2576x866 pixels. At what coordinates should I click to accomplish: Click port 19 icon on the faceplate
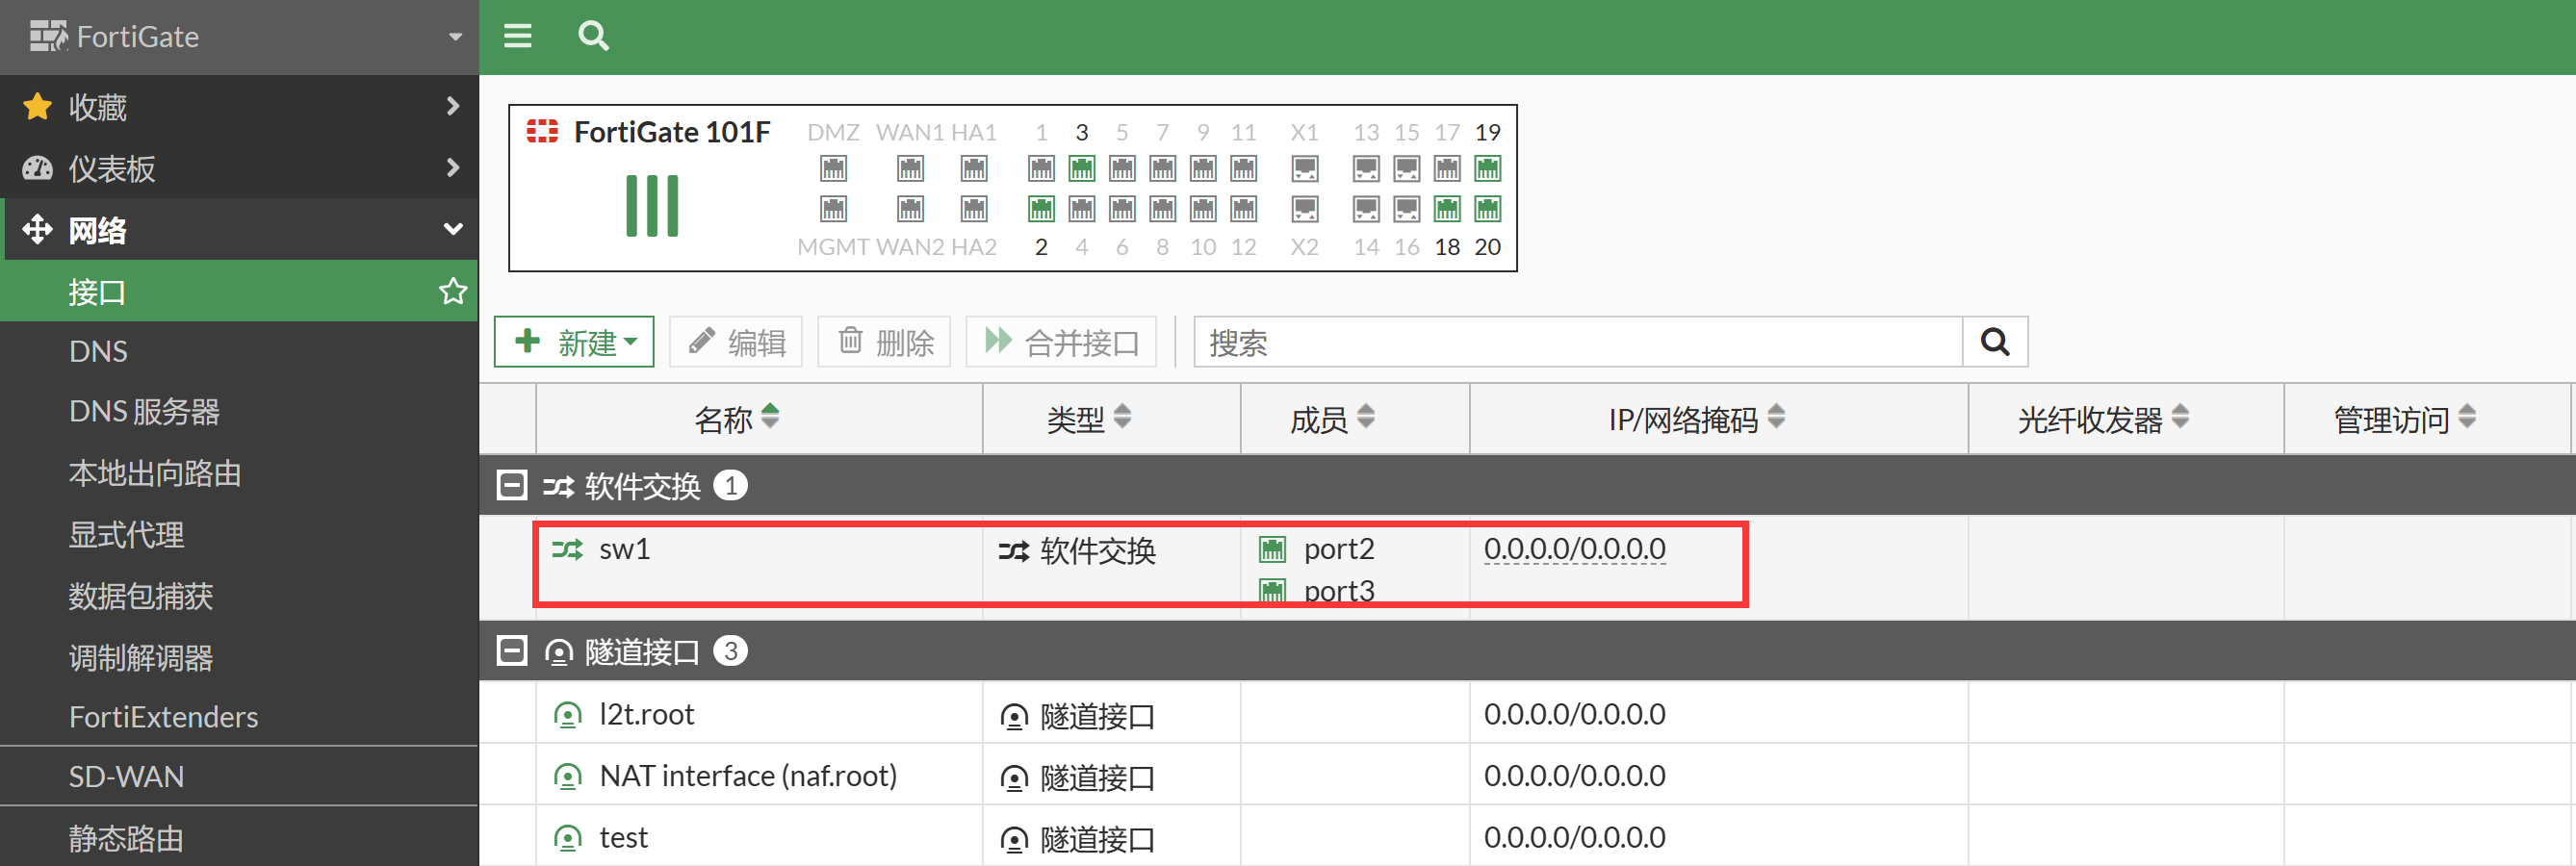(x=1487, y=169)
